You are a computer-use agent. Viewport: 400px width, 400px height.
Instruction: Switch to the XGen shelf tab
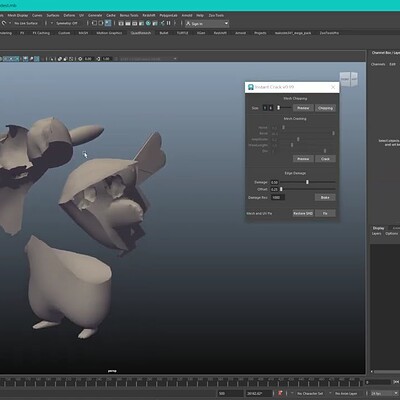(x=201, y=33)
